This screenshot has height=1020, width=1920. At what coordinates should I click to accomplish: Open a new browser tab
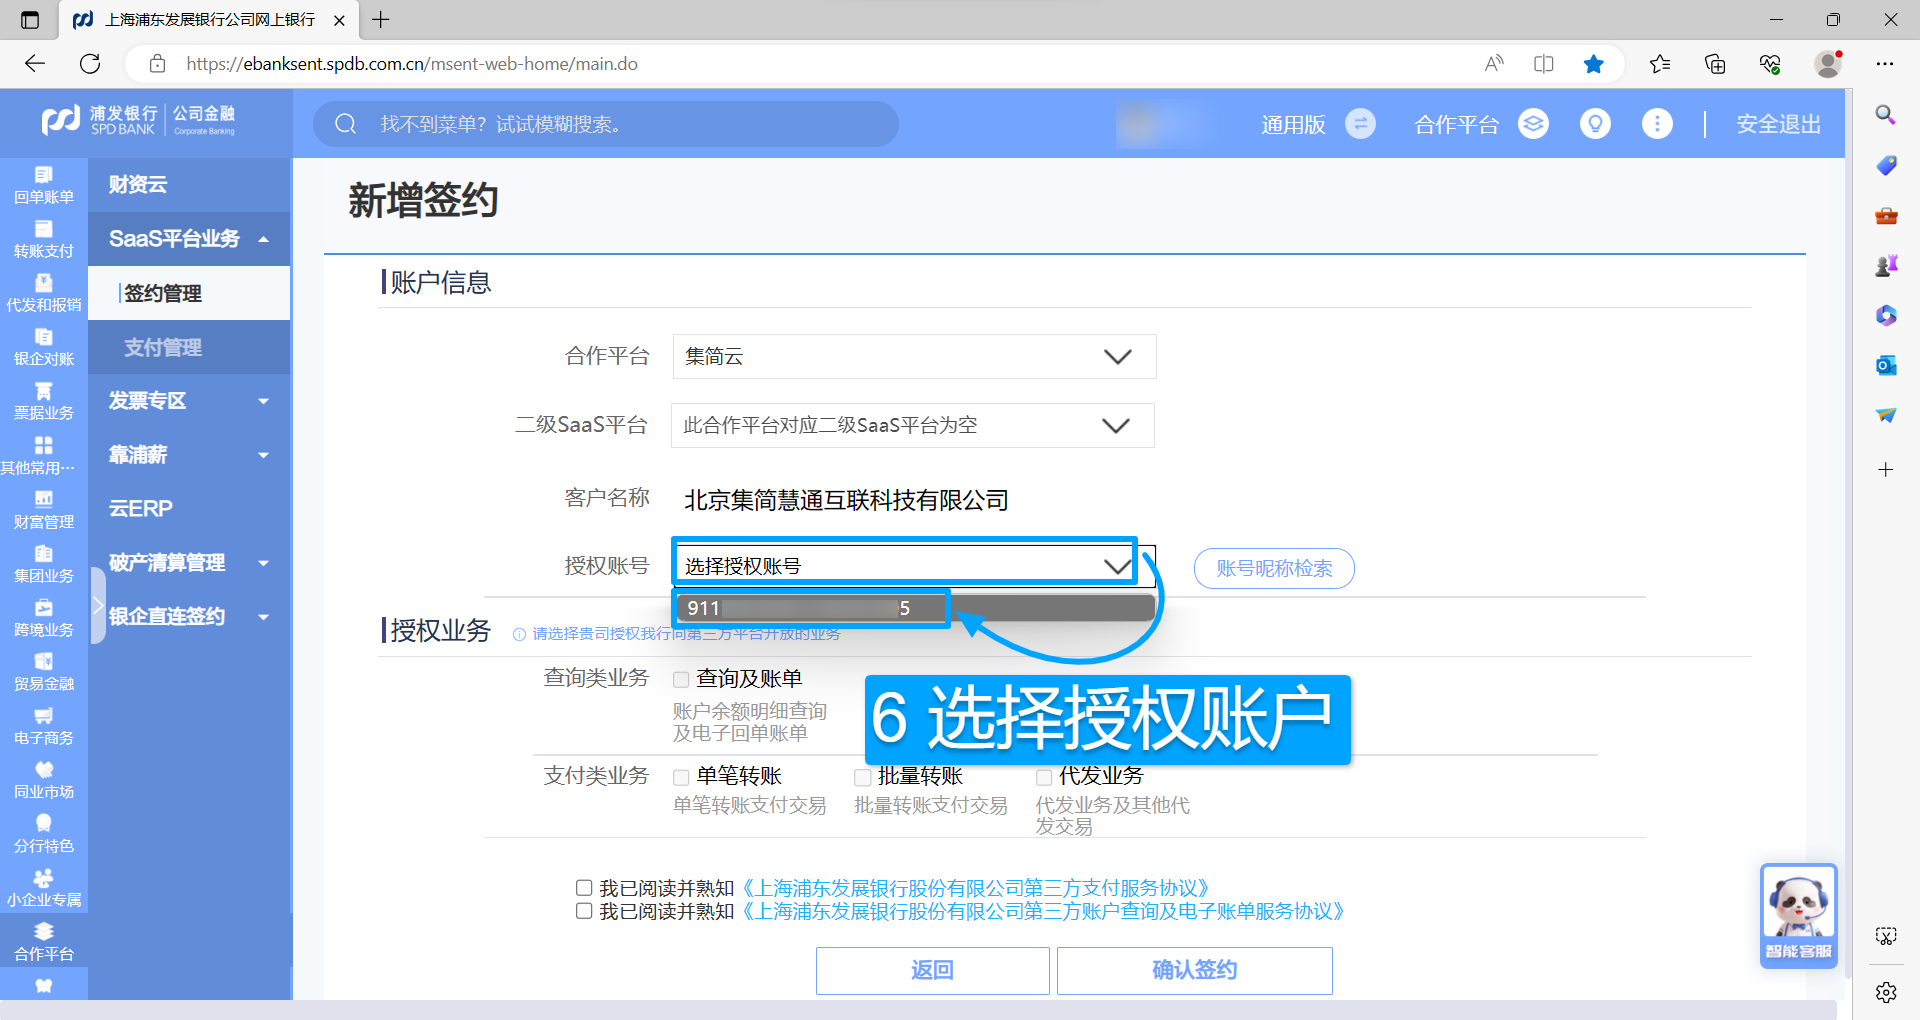(381, 20)
